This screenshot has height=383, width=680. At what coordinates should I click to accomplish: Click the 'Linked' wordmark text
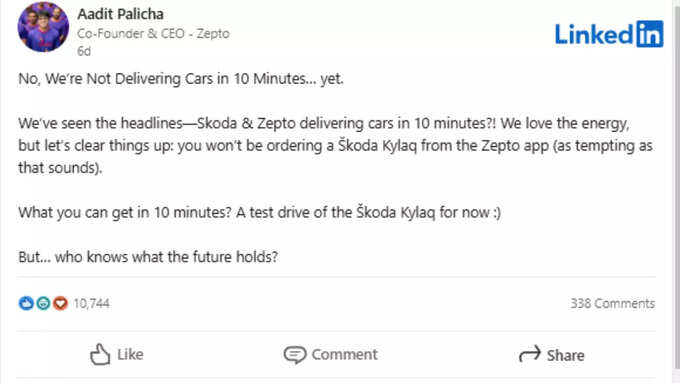coord(594,34)
